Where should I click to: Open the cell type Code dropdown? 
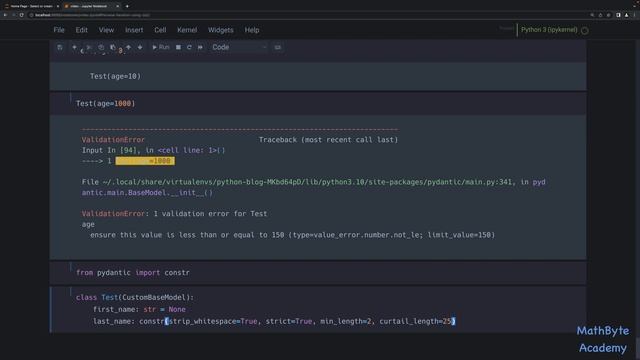(x=239, y=47)
